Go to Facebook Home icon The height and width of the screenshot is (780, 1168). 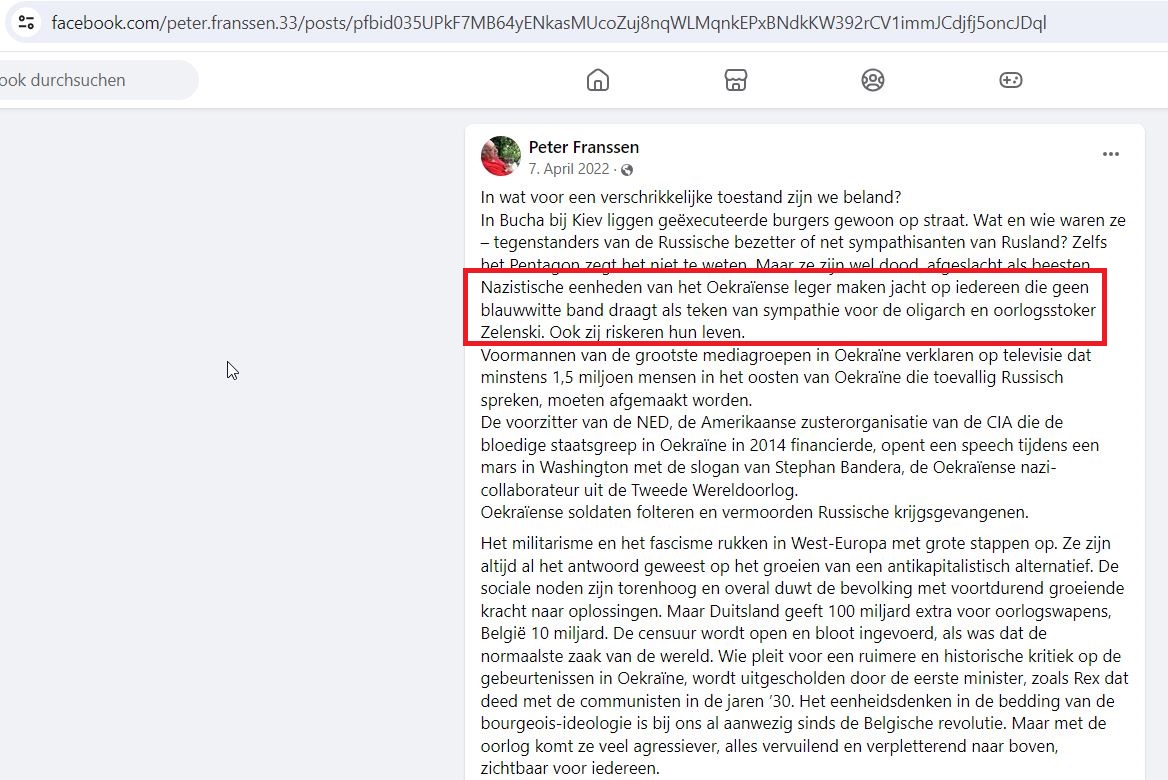pyautogui.click(x=597, y=80)
